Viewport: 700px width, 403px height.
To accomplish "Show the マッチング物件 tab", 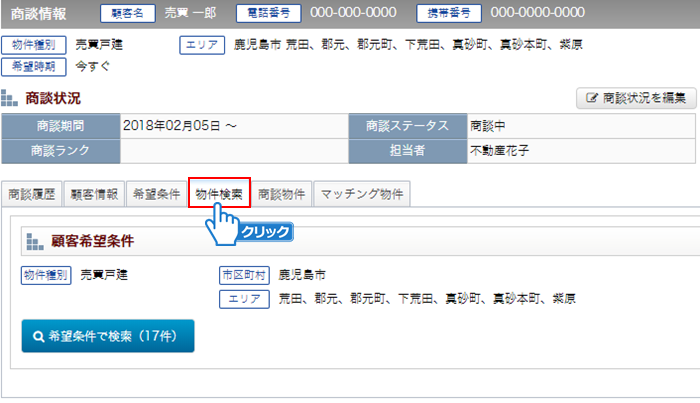I will coord(360,194).
